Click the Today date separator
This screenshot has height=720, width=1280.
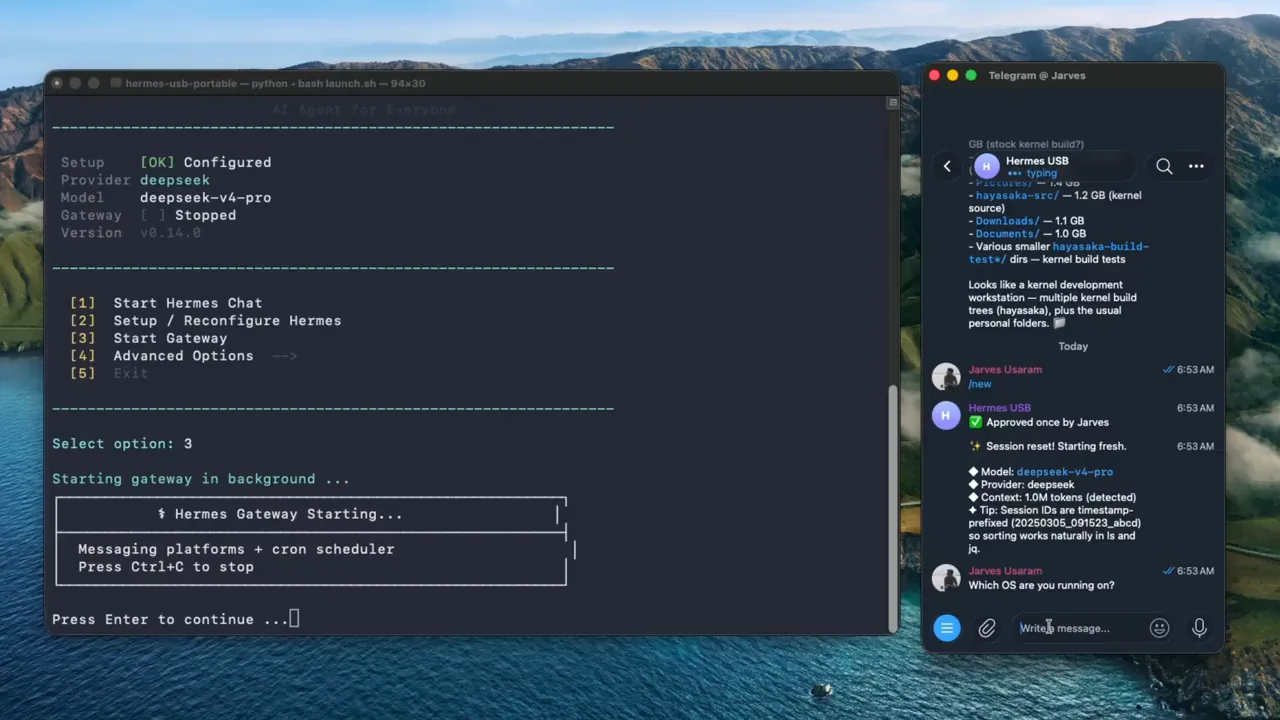(1073, 346)
